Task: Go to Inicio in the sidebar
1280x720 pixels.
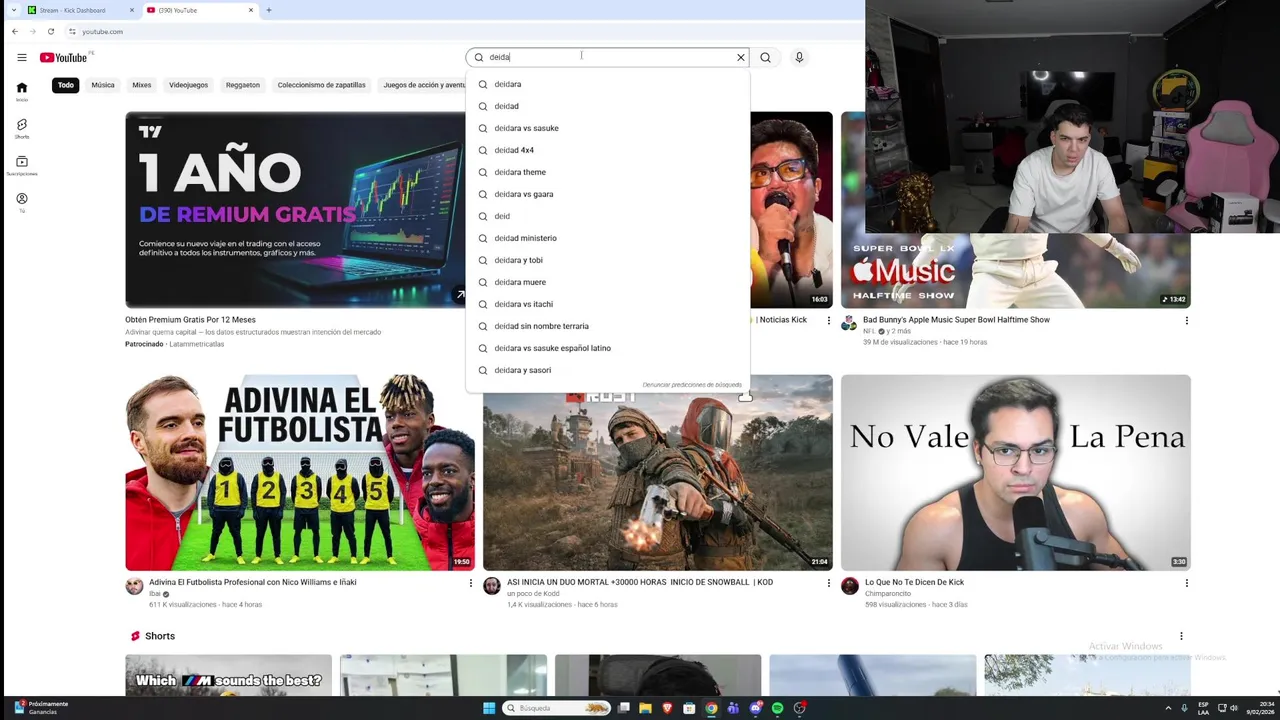Action: point(22,91)
